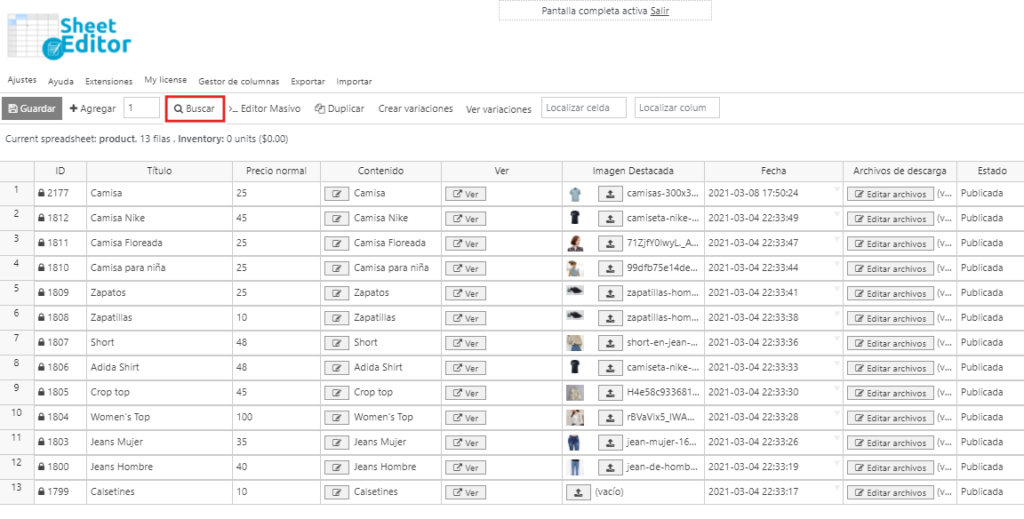Screen dimensions: 1024x519
Task: Click the Salir fullscreen link
Action: click(660, 11)
